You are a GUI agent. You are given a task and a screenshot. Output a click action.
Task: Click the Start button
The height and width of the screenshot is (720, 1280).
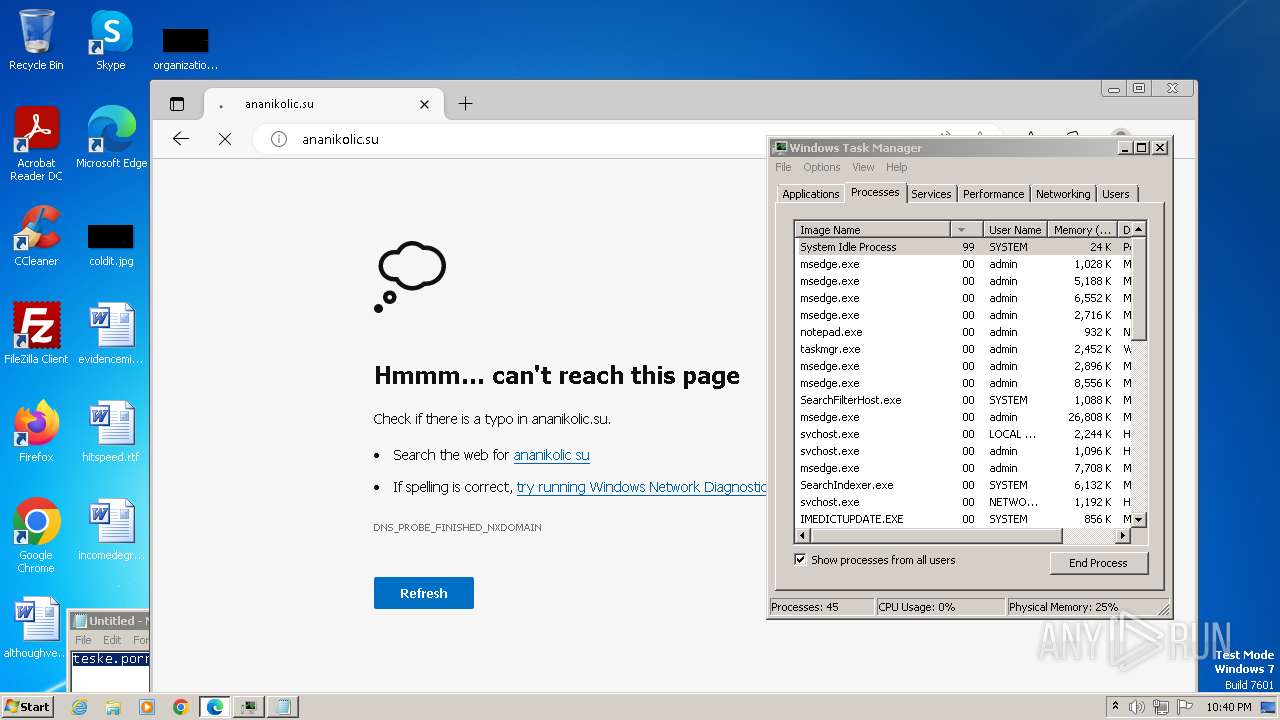point(28,706)
